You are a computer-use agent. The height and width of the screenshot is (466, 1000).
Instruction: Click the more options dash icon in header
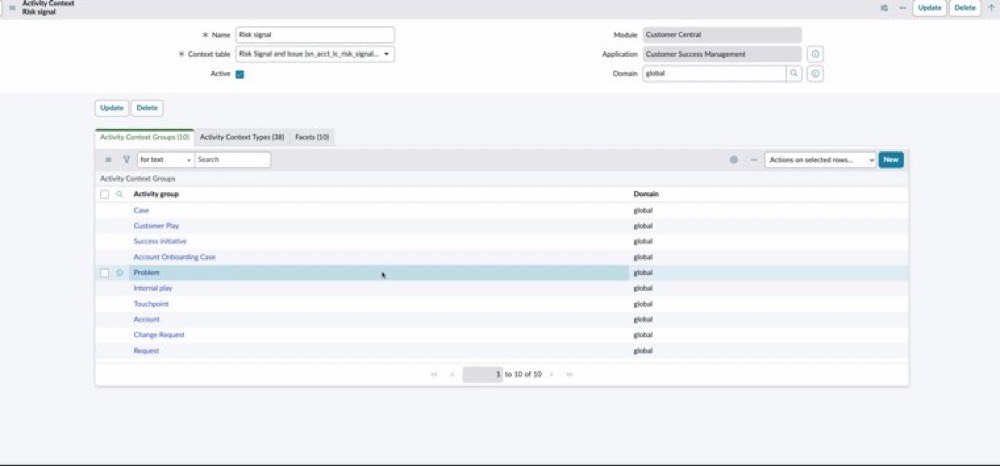click(902, 8)
